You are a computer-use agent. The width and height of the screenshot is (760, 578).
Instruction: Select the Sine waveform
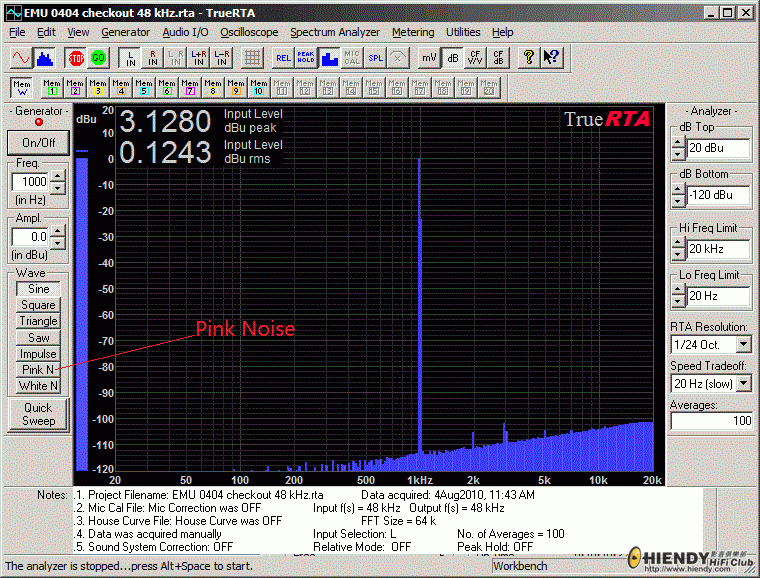38,289
